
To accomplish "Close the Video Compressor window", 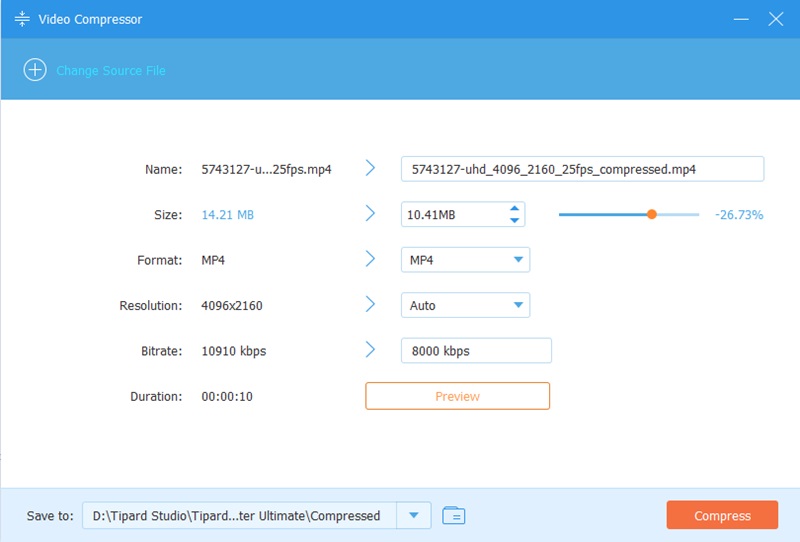I will point(776,19).
